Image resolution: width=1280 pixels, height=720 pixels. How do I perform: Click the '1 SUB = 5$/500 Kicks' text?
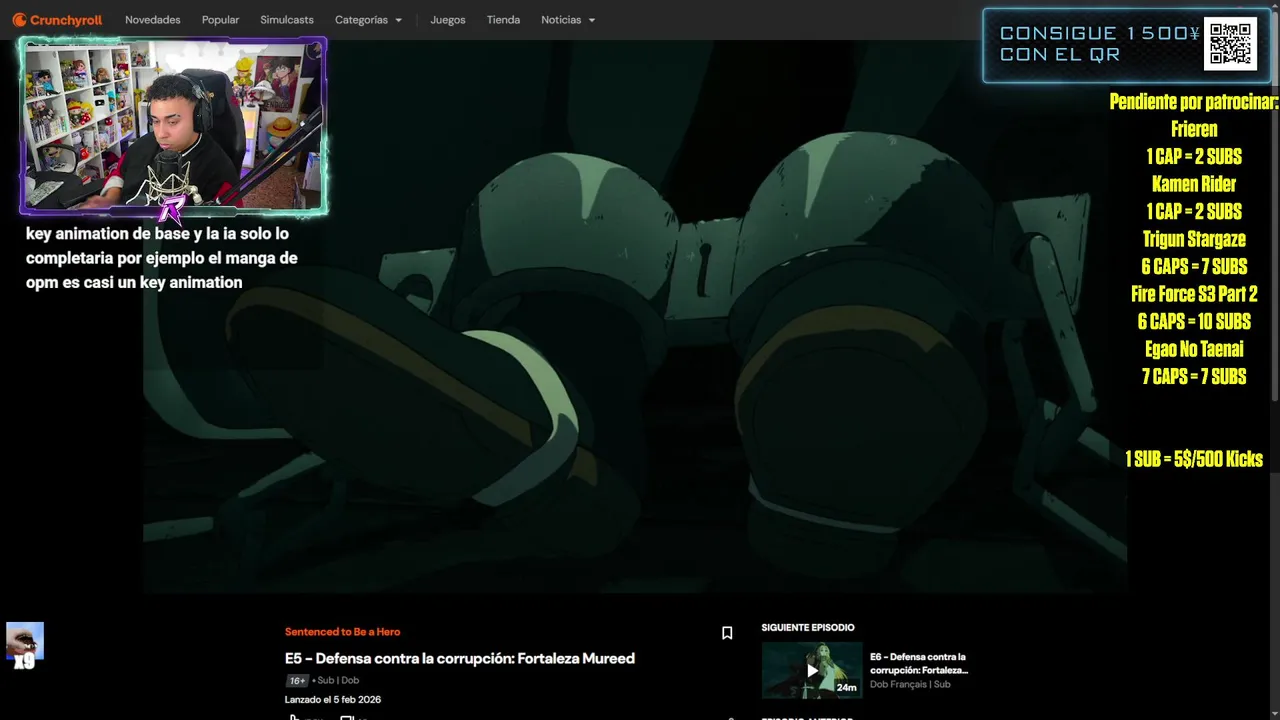(1194, 460)
